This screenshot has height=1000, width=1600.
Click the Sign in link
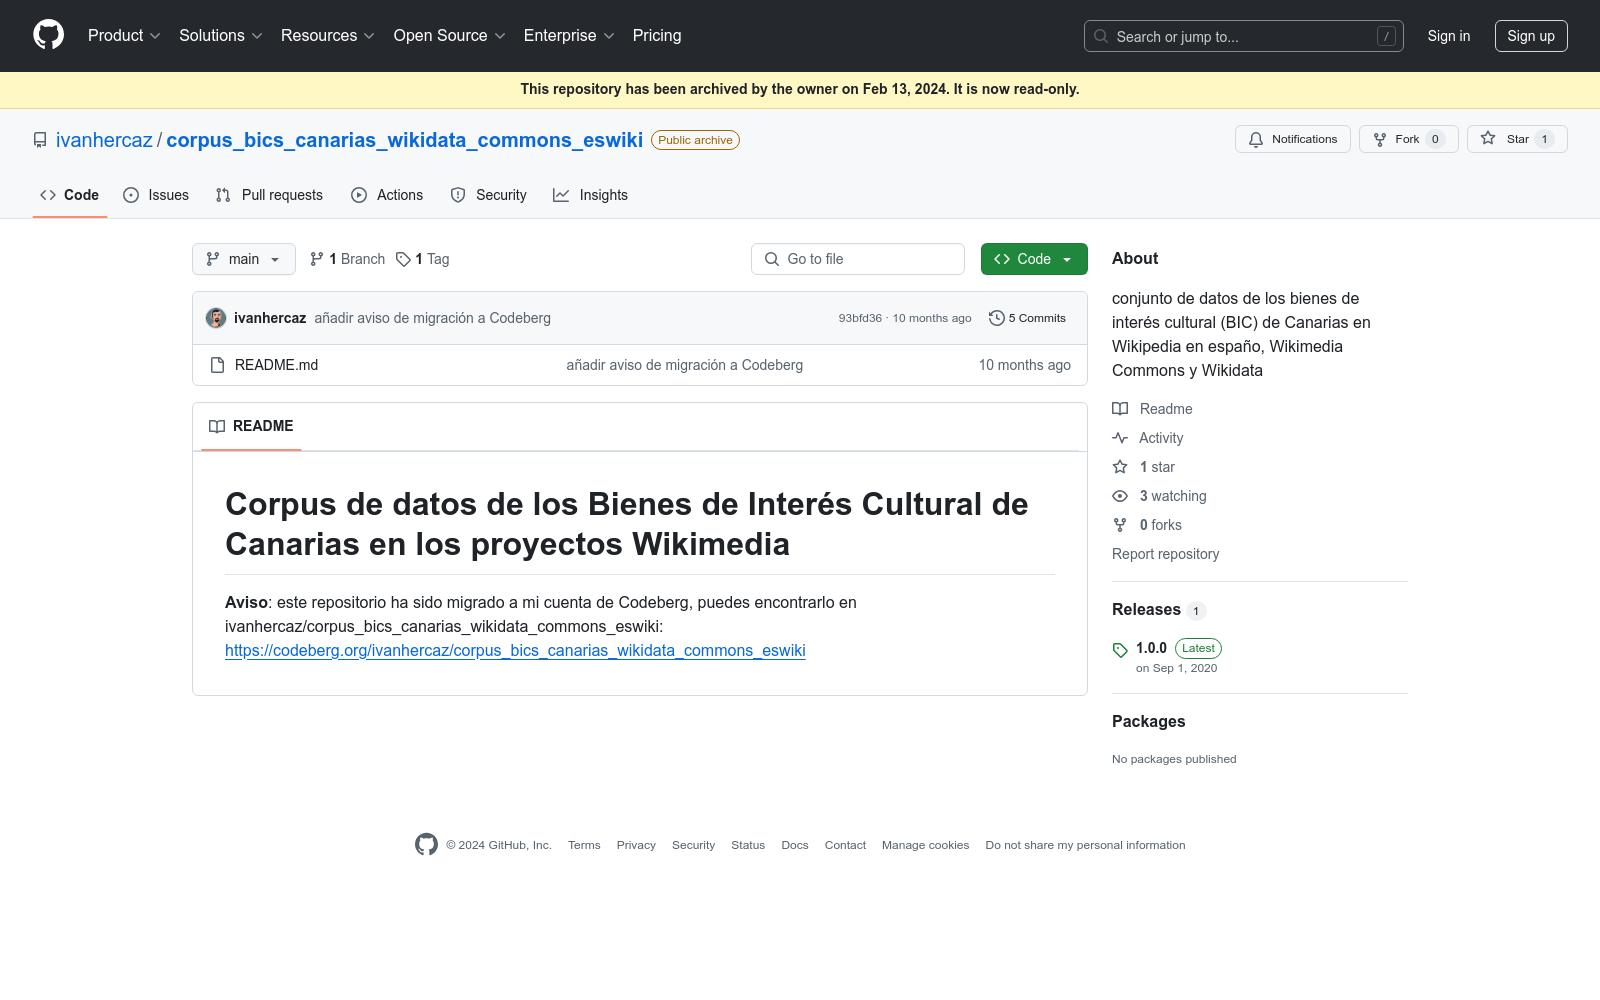(1448, 36)
